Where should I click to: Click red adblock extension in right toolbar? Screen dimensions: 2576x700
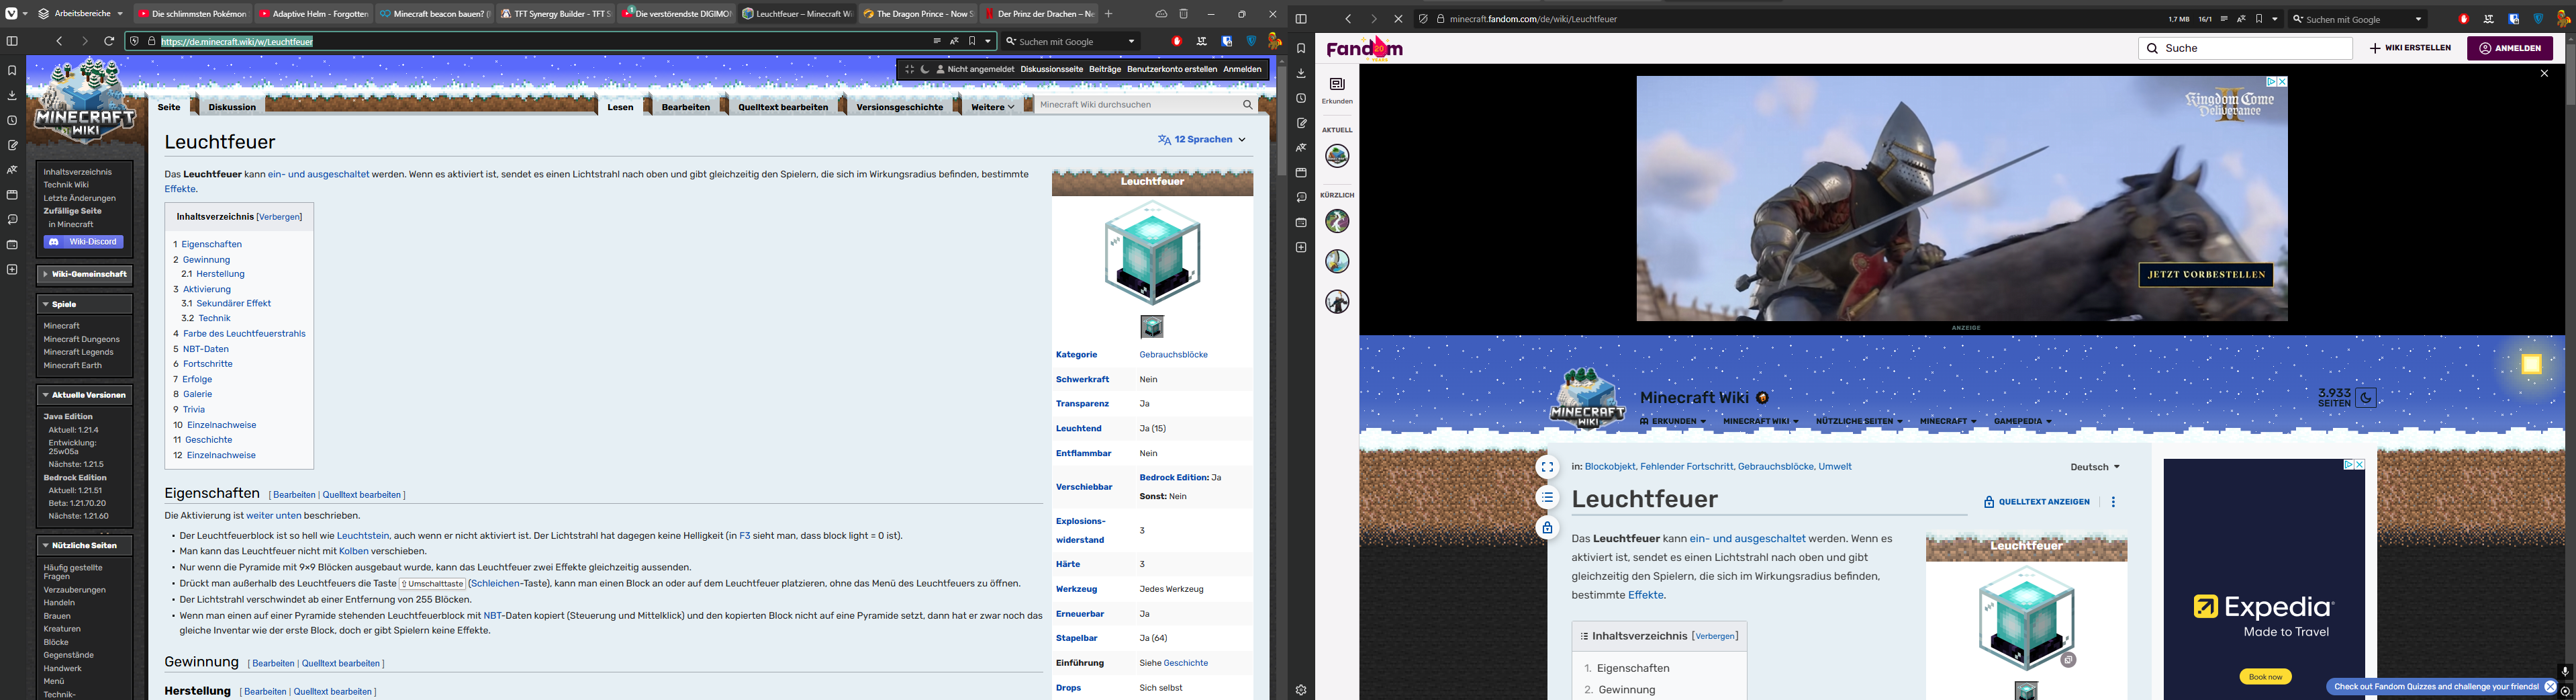click(2464, 19)
